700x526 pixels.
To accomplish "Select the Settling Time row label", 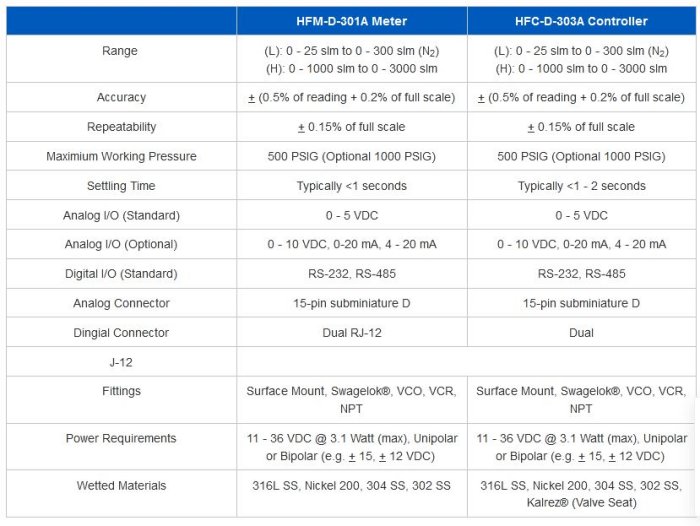I will (121, 186).
